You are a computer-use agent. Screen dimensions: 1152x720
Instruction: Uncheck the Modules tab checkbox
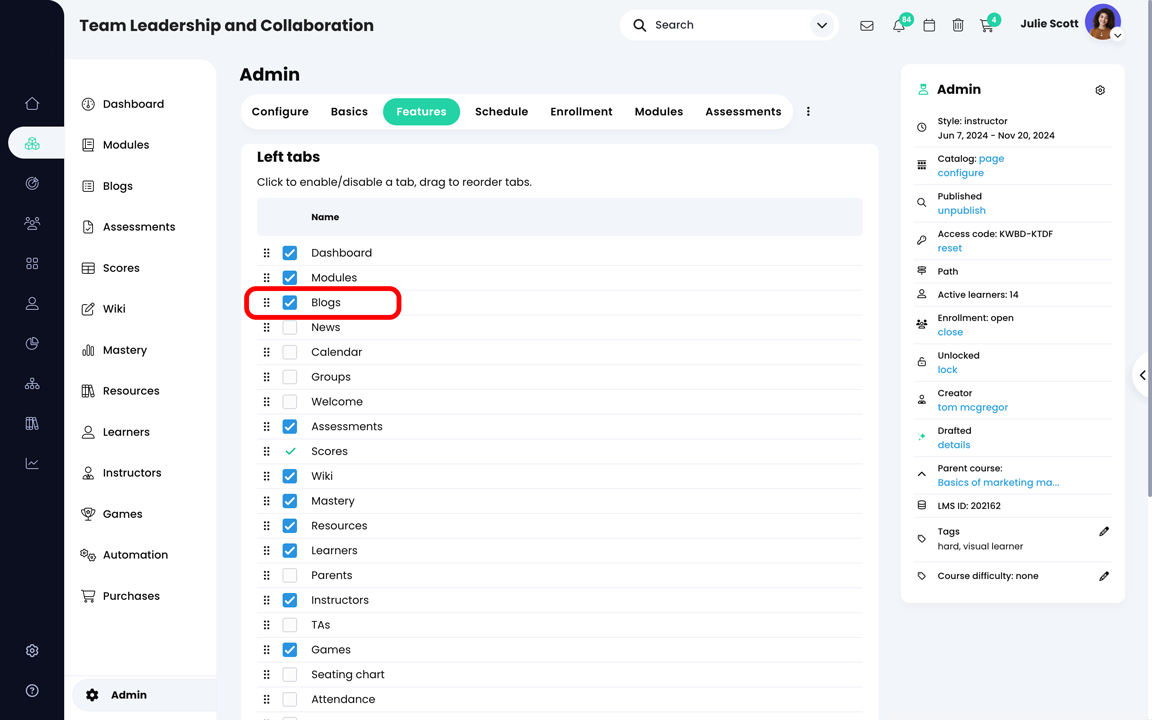pyautogui.click(x=289, y=277)
